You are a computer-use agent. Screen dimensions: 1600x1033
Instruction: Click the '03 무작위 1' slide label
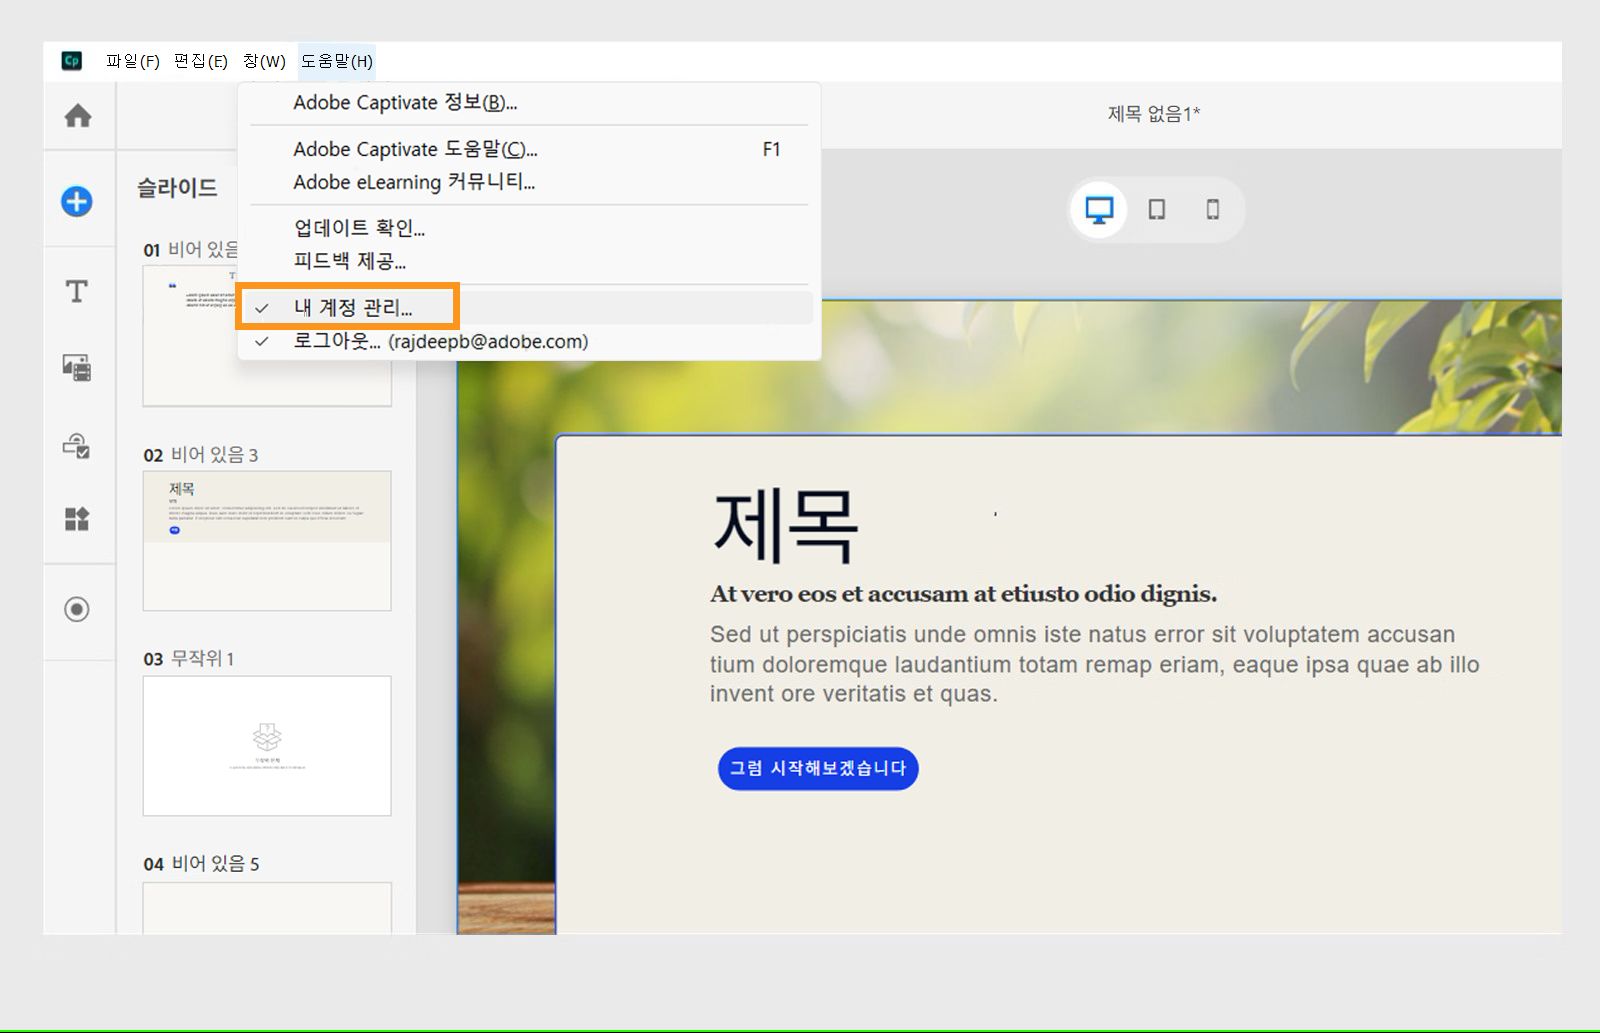coord(189,659)
